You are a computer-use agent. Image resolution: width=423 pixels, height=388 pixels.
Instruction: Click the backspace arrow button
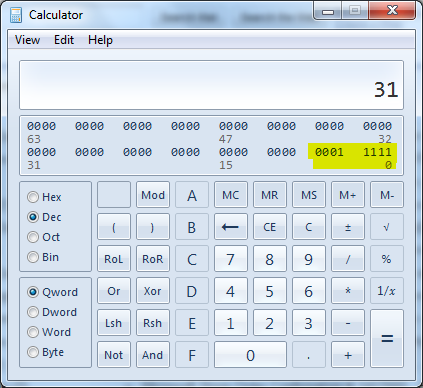coord(231,227)
